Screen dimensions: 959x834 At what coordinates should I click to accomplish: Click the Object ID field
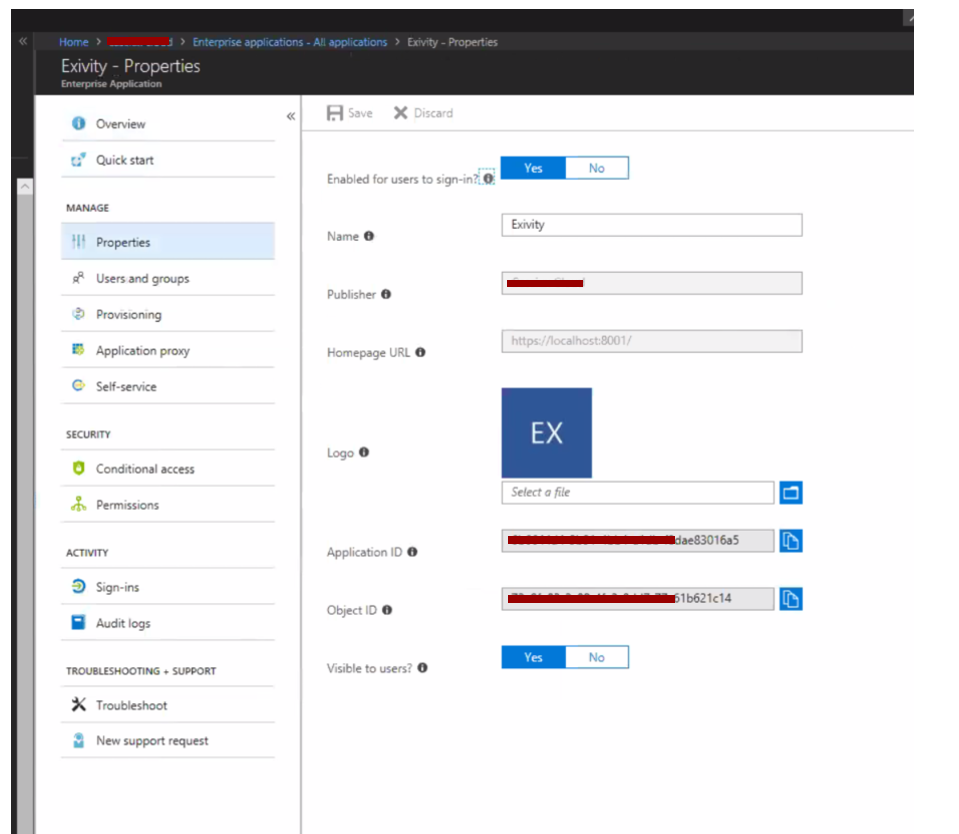[638, 599]
